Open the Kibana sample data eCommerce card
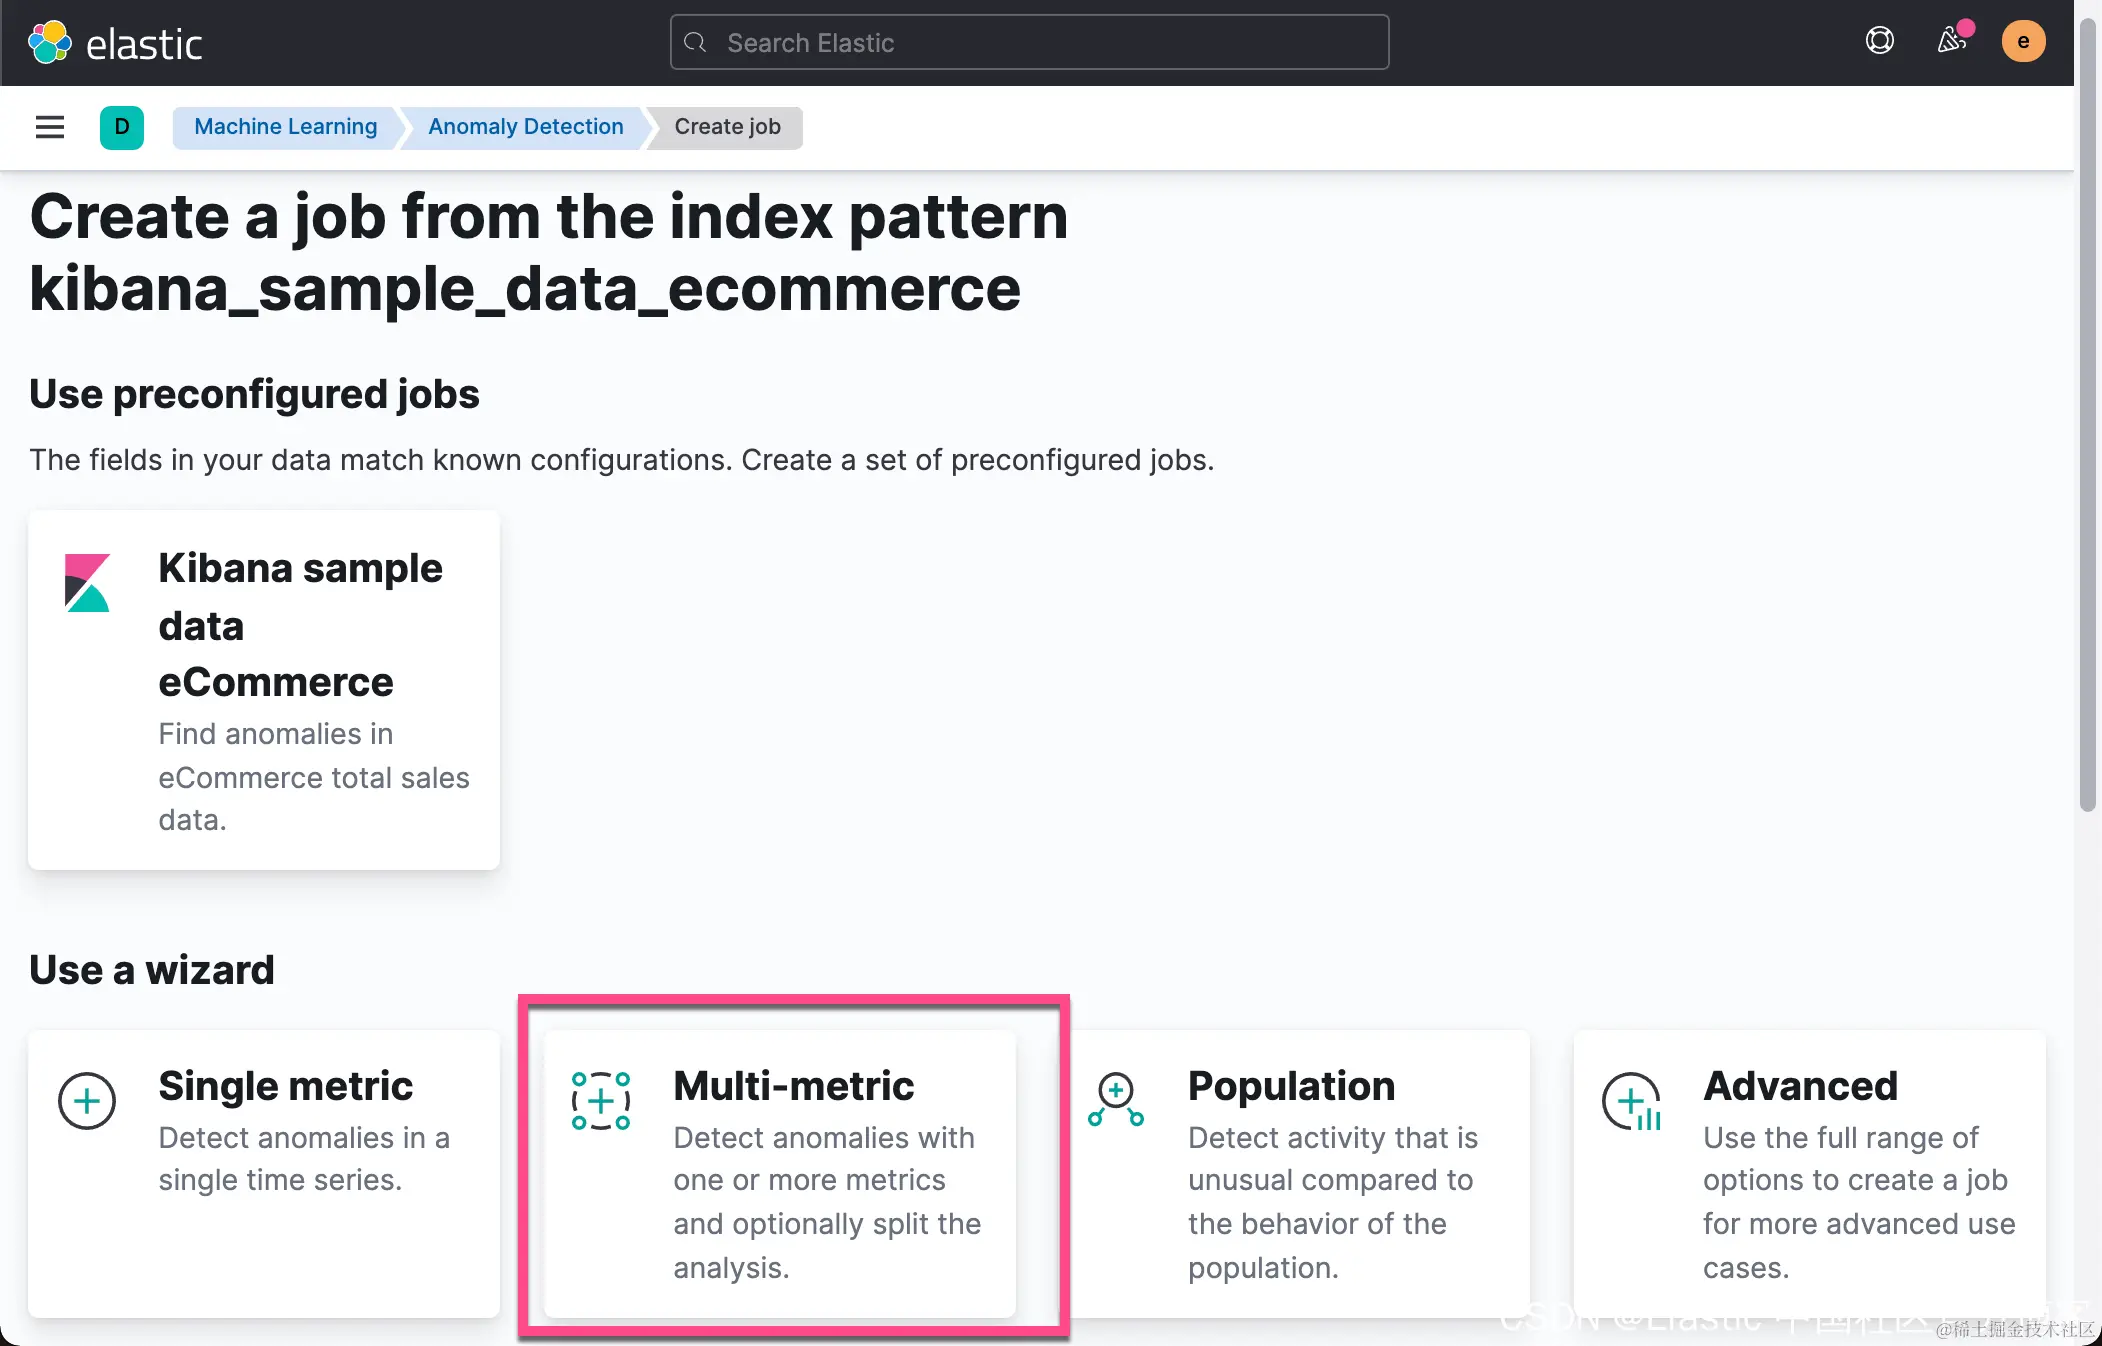2102x1346 pixels. point(264,690)
